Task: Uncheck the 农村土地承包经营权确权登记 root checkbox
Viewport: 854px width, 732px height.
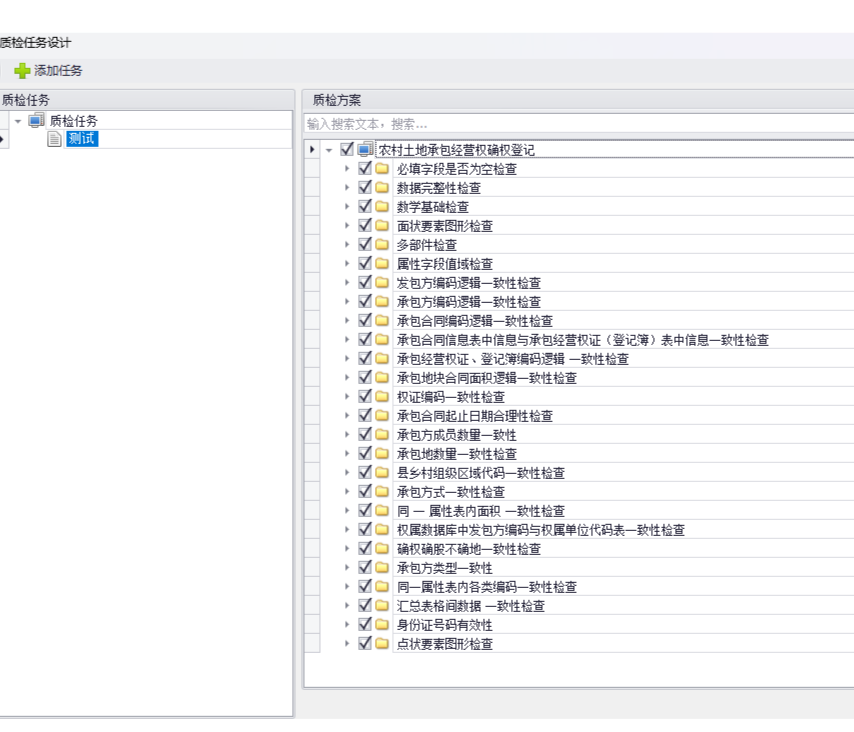Action: click(x=347, y=149)
